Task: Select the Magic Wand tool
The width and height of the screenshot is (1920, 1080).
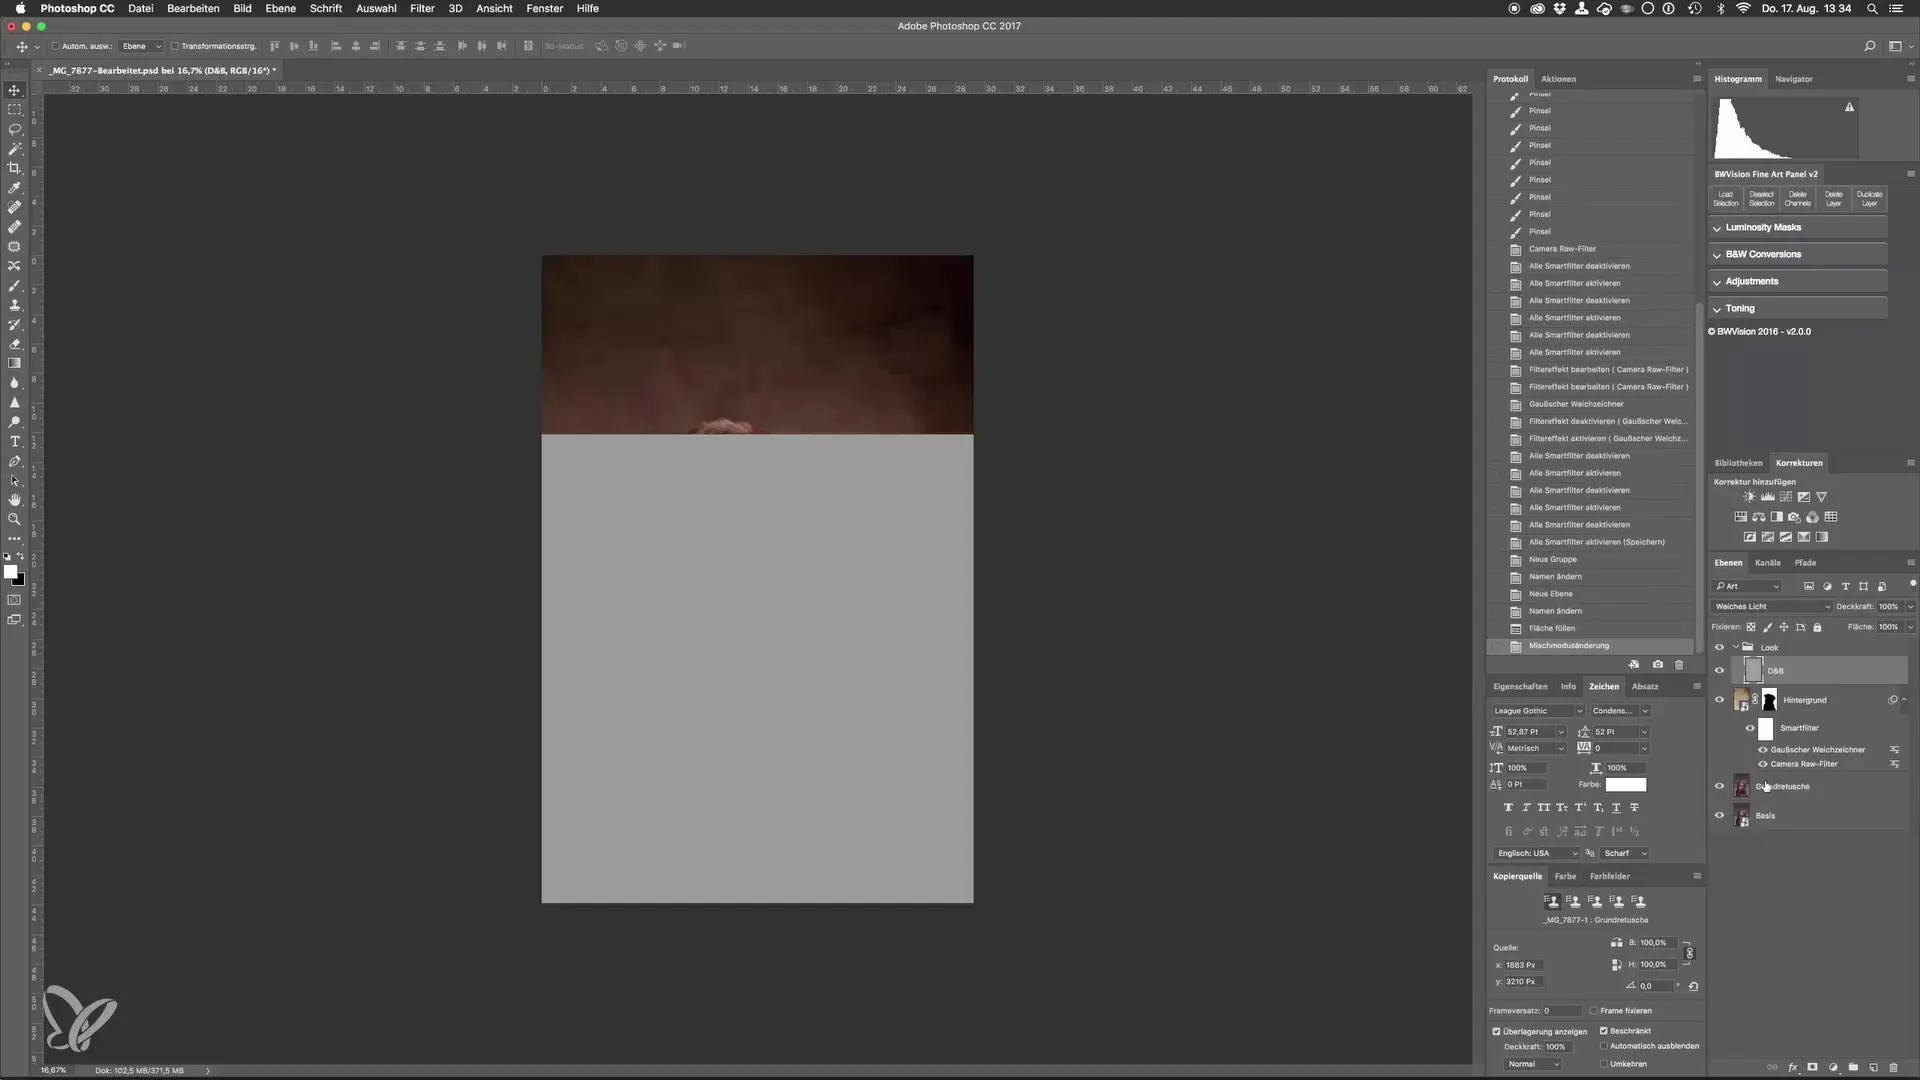Action: click(x=14, y=149)
